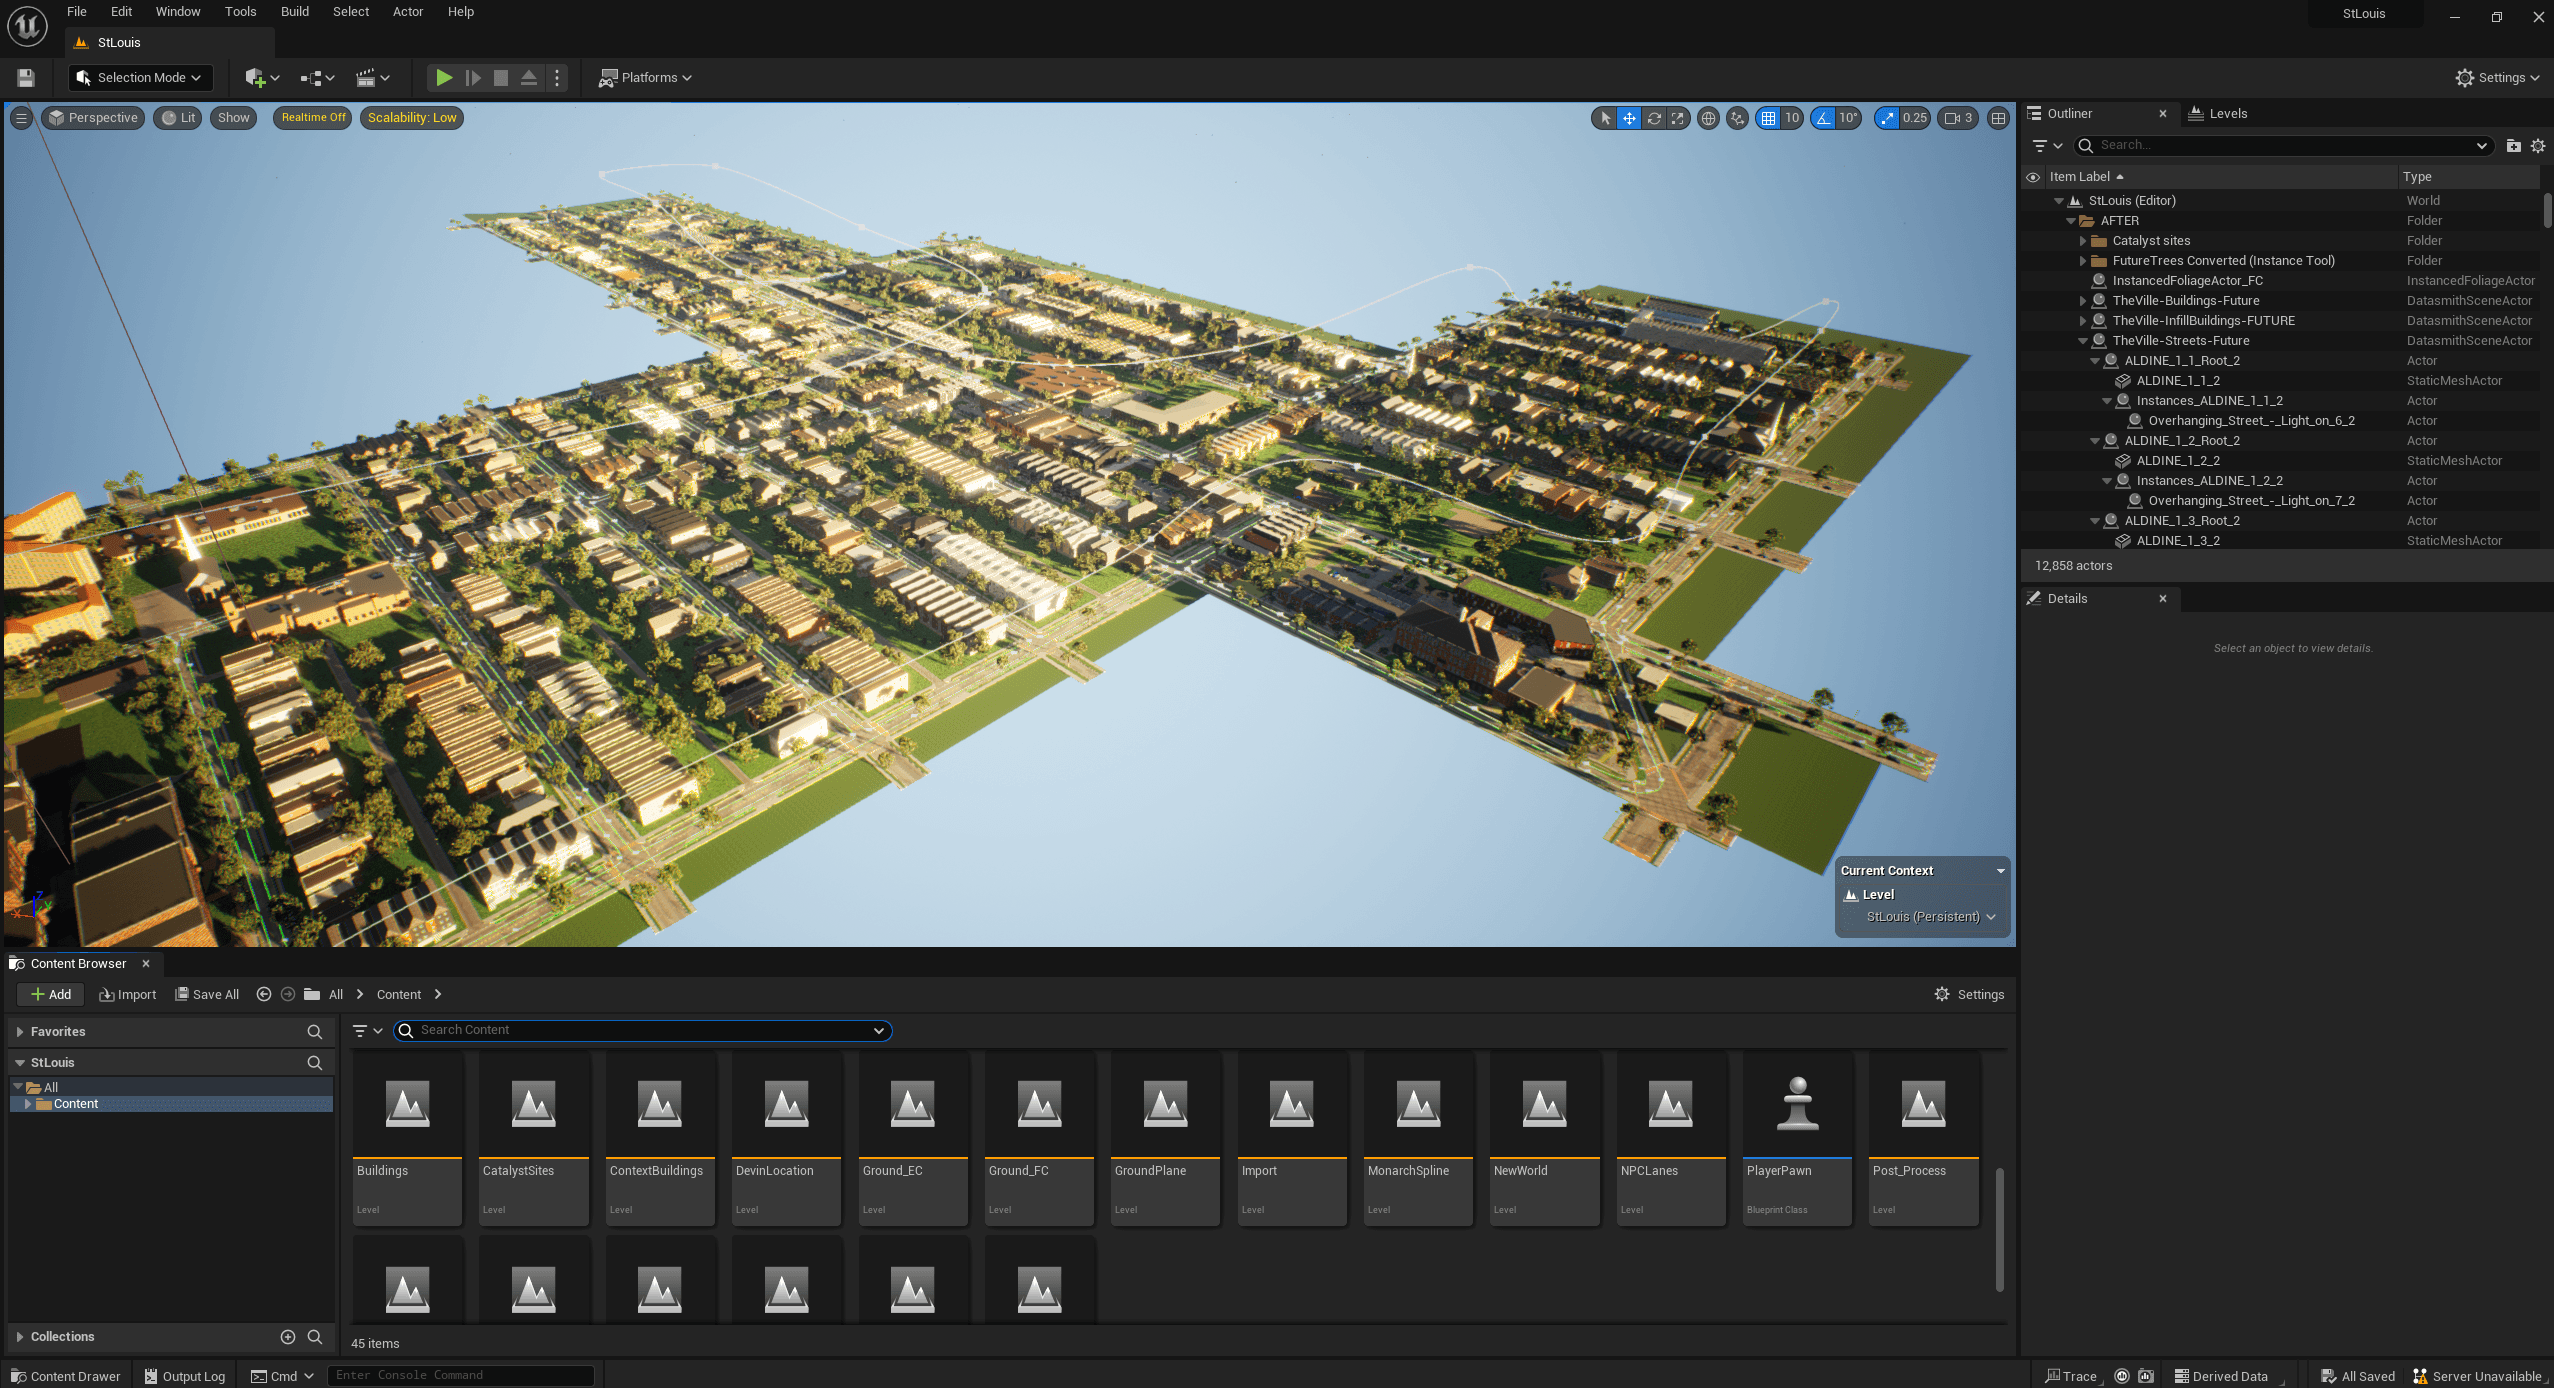This screenshot has height=1388, width=2554.
Task: Click the Skip frame play button
Action: [473, 77]
